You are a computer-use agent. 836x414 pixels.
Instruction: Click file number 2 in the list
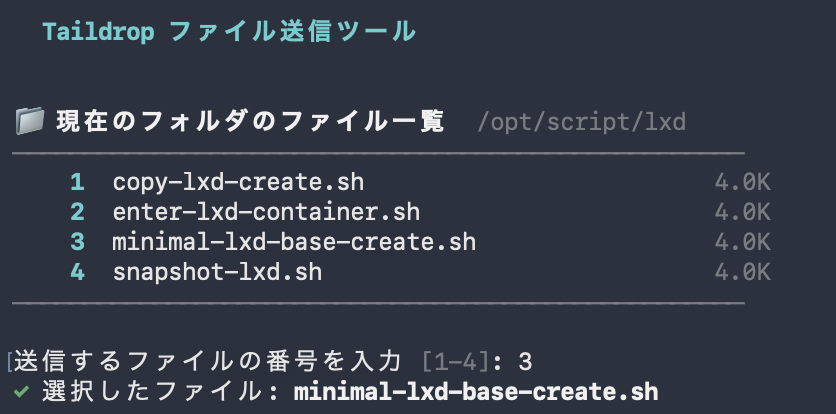coord(77,212)
